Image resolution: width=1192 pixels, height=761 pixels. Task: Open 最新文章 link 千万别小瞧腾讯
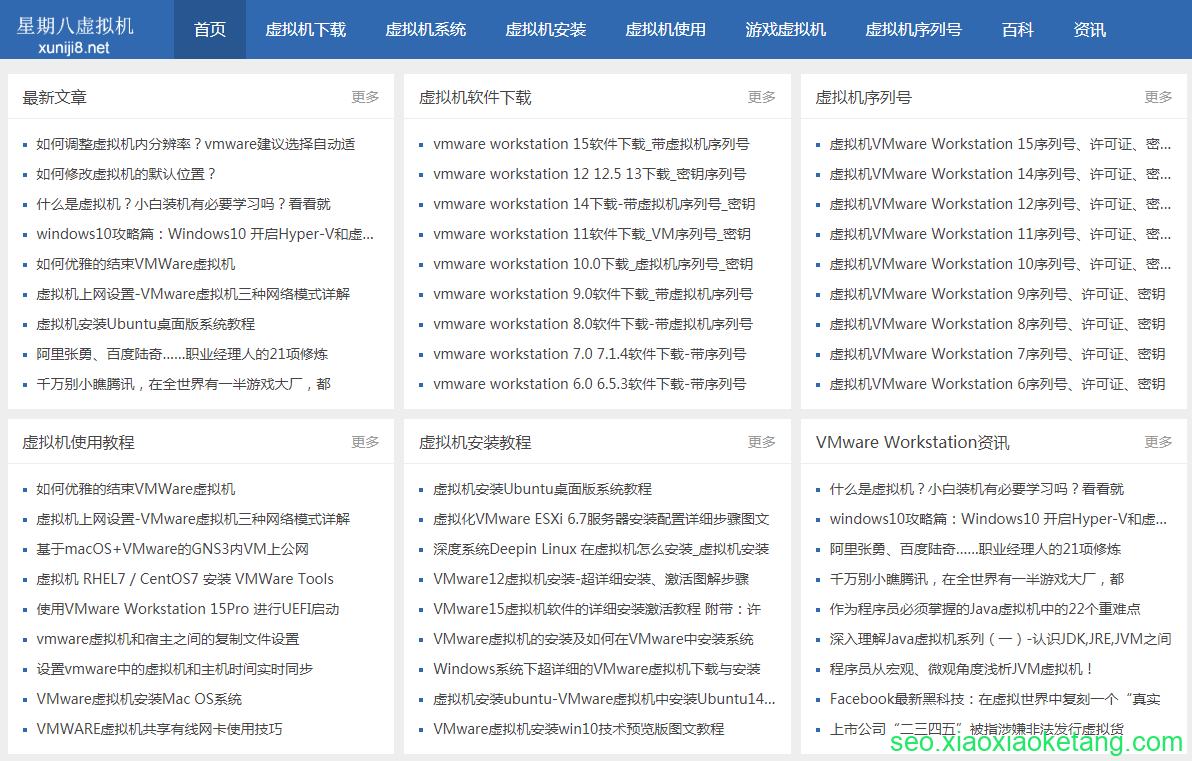click(183, 384)
